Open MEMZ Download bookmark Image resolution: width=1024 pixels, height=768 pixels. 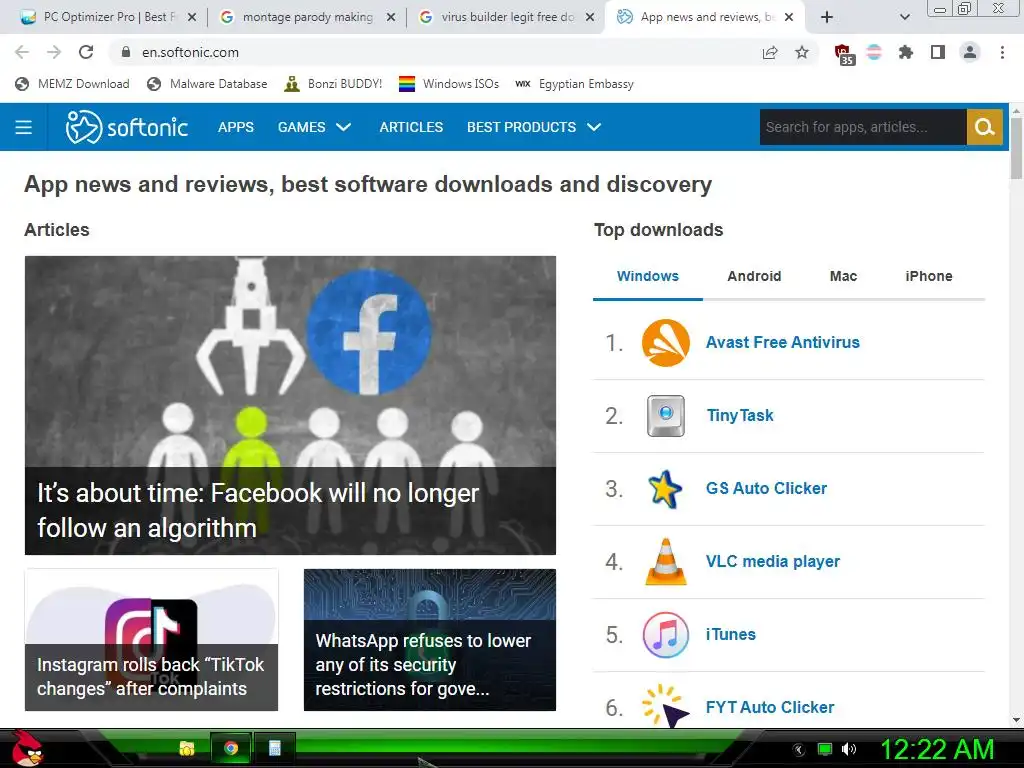72,84
